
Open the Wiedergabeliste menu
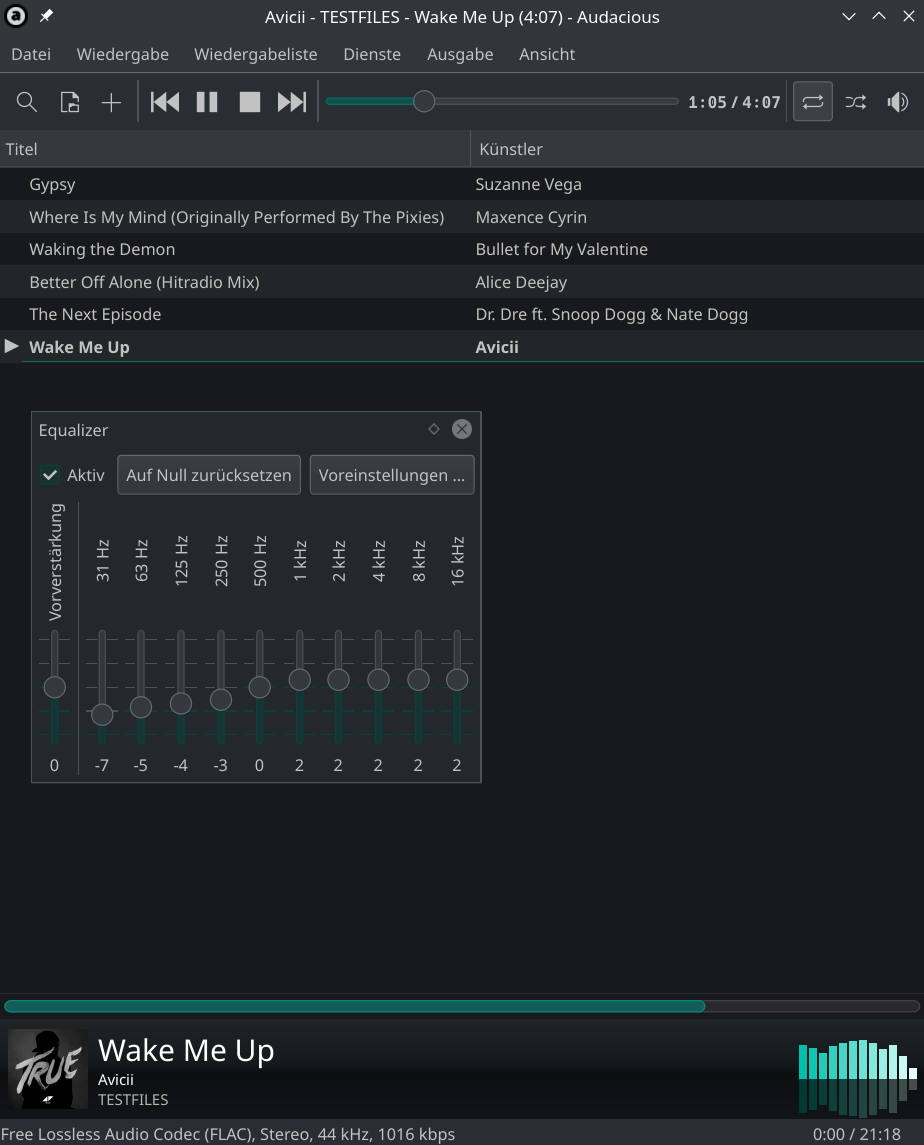[256, 55]
